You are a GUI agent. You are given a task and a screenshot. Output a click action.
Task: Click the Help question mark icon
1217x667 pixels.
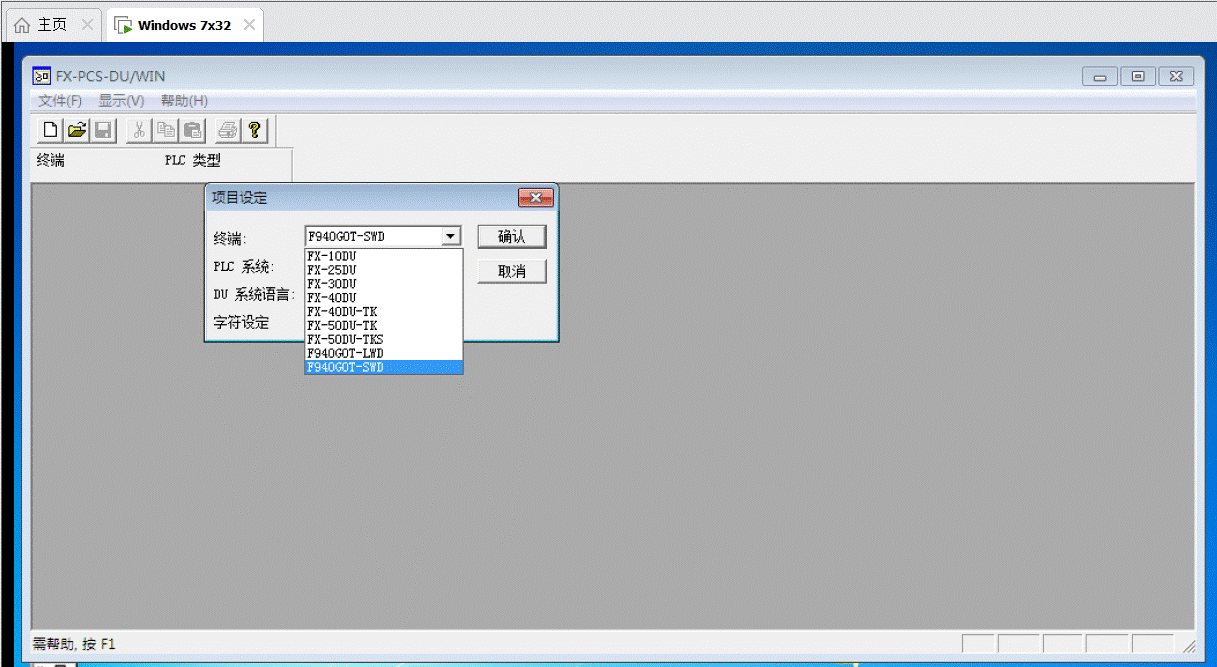click(254, 130)
